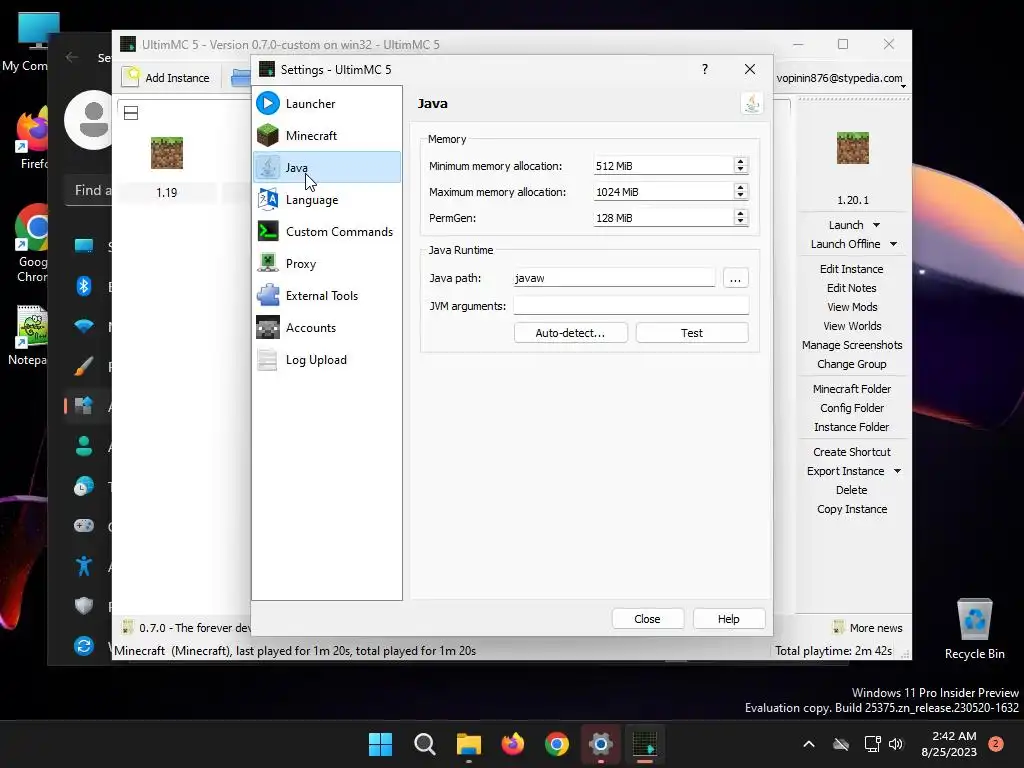Increase maximum memory allocation with up arrow
The image size is (1024, 768).
click(x=740, y=188)
